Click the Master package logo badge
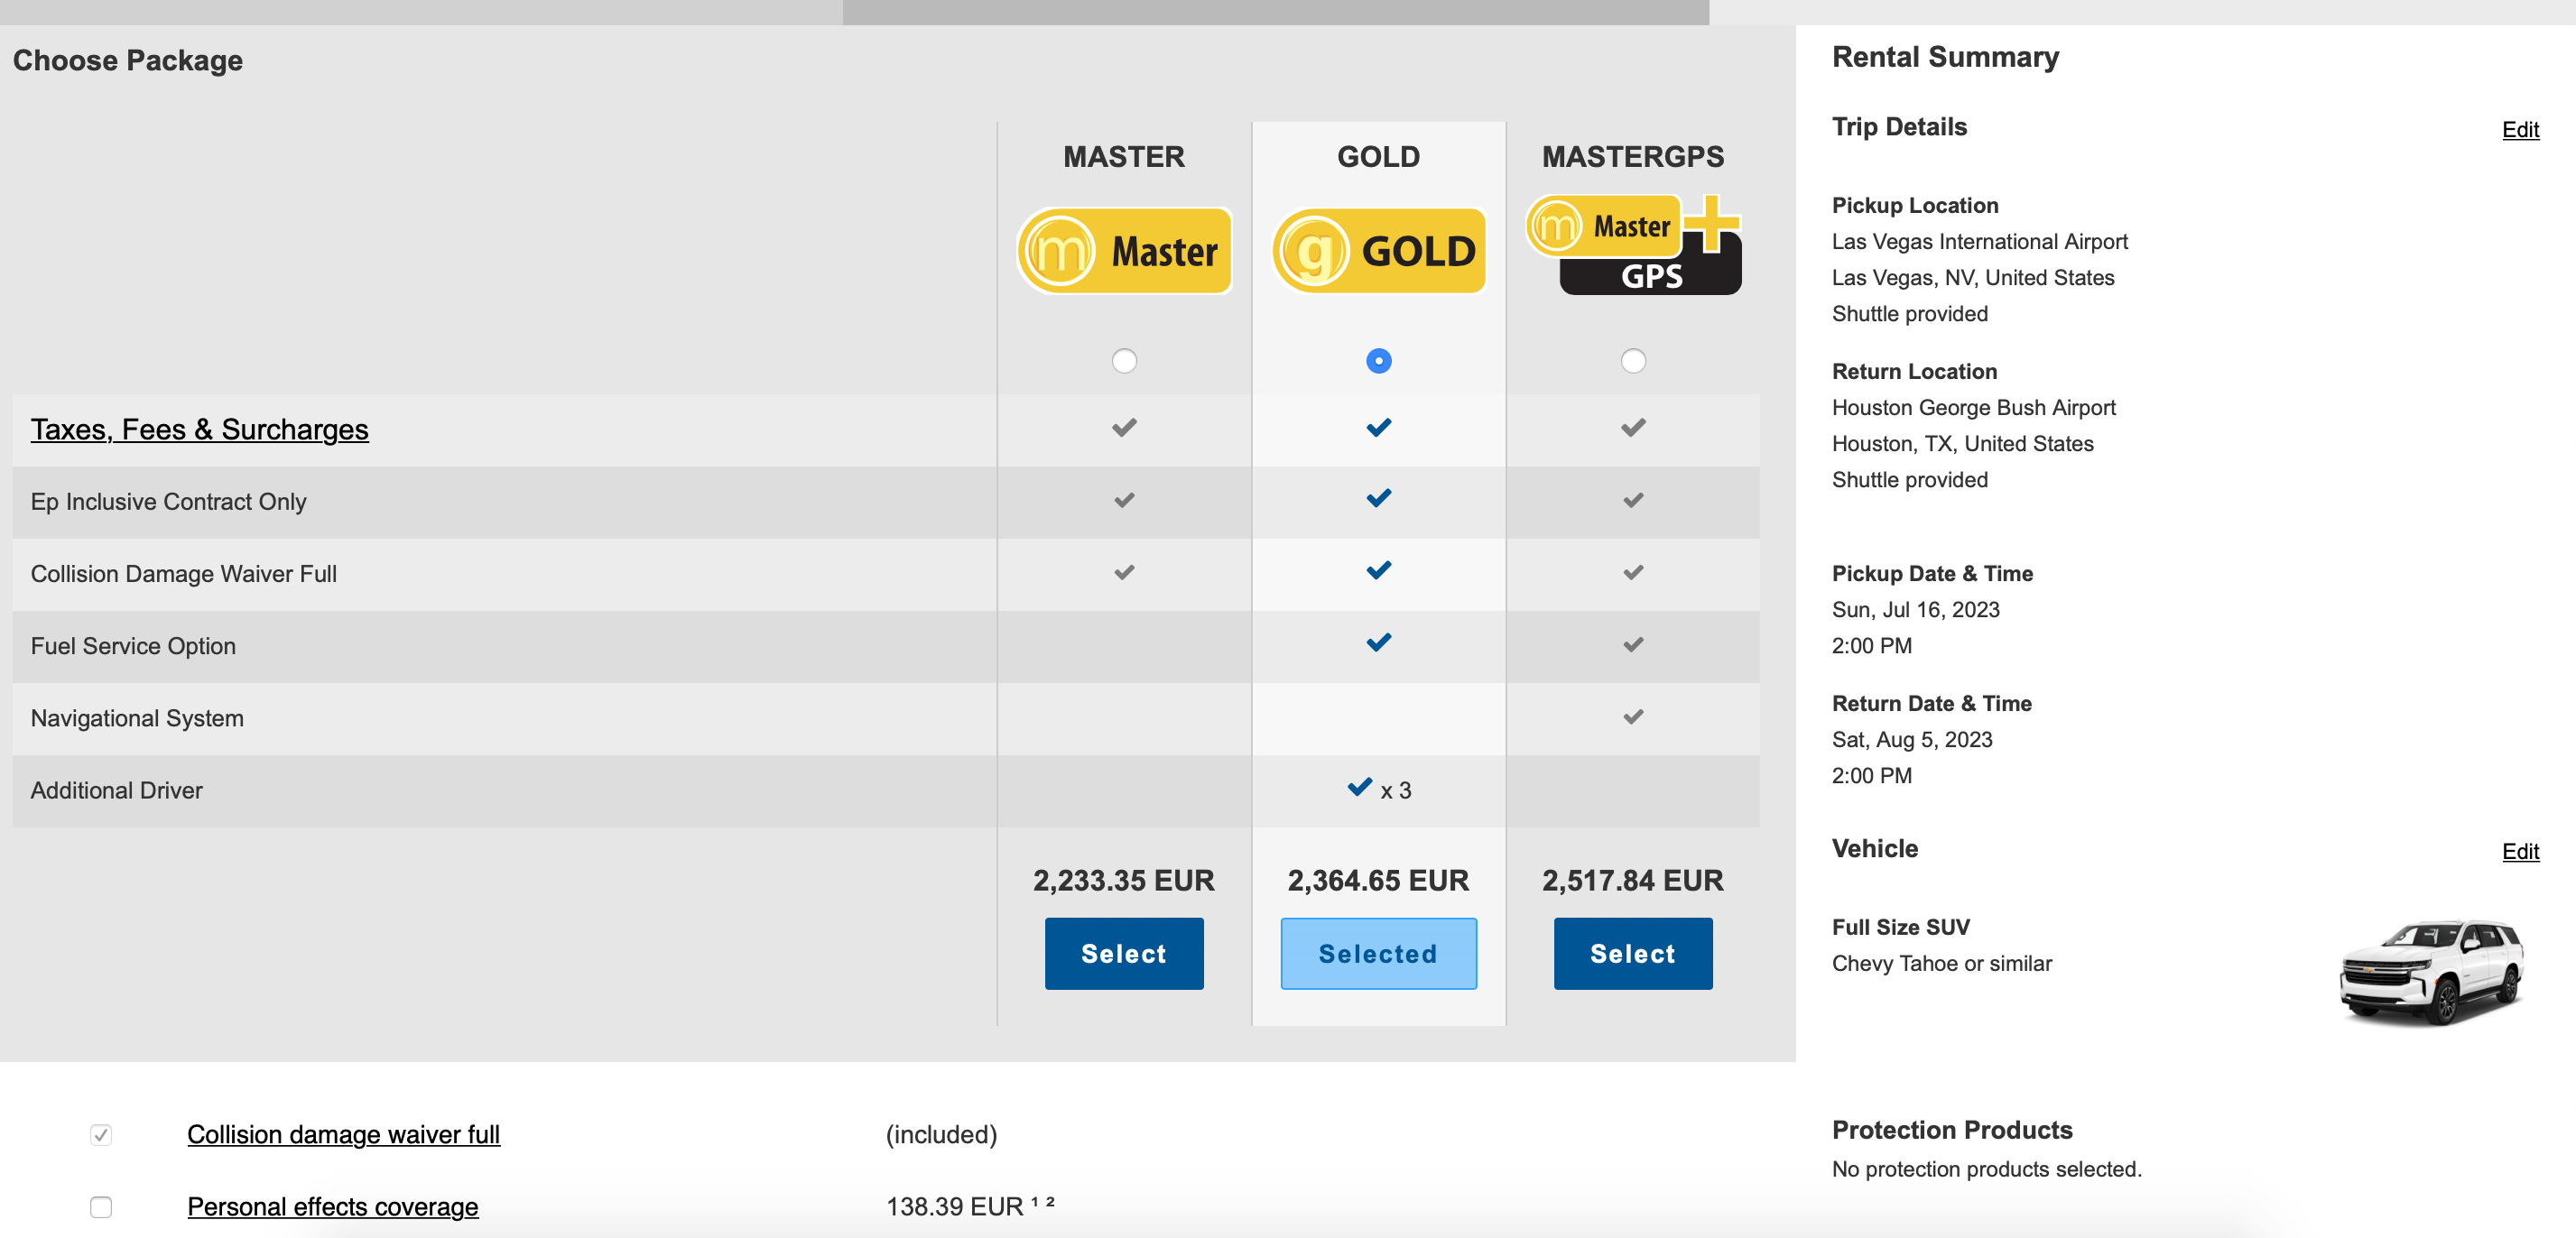The image size is (2576, 1238). tap(1123, 250)
